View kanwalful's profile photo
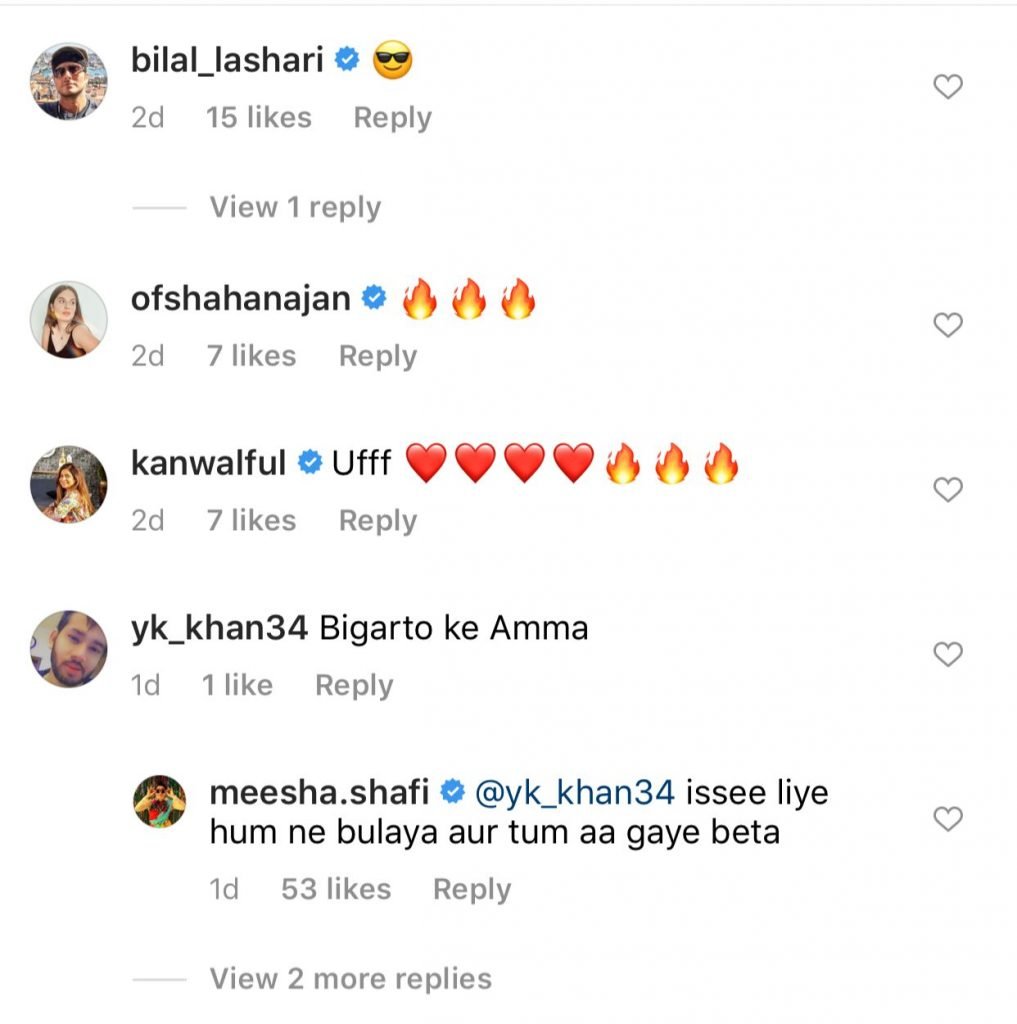 69,484
